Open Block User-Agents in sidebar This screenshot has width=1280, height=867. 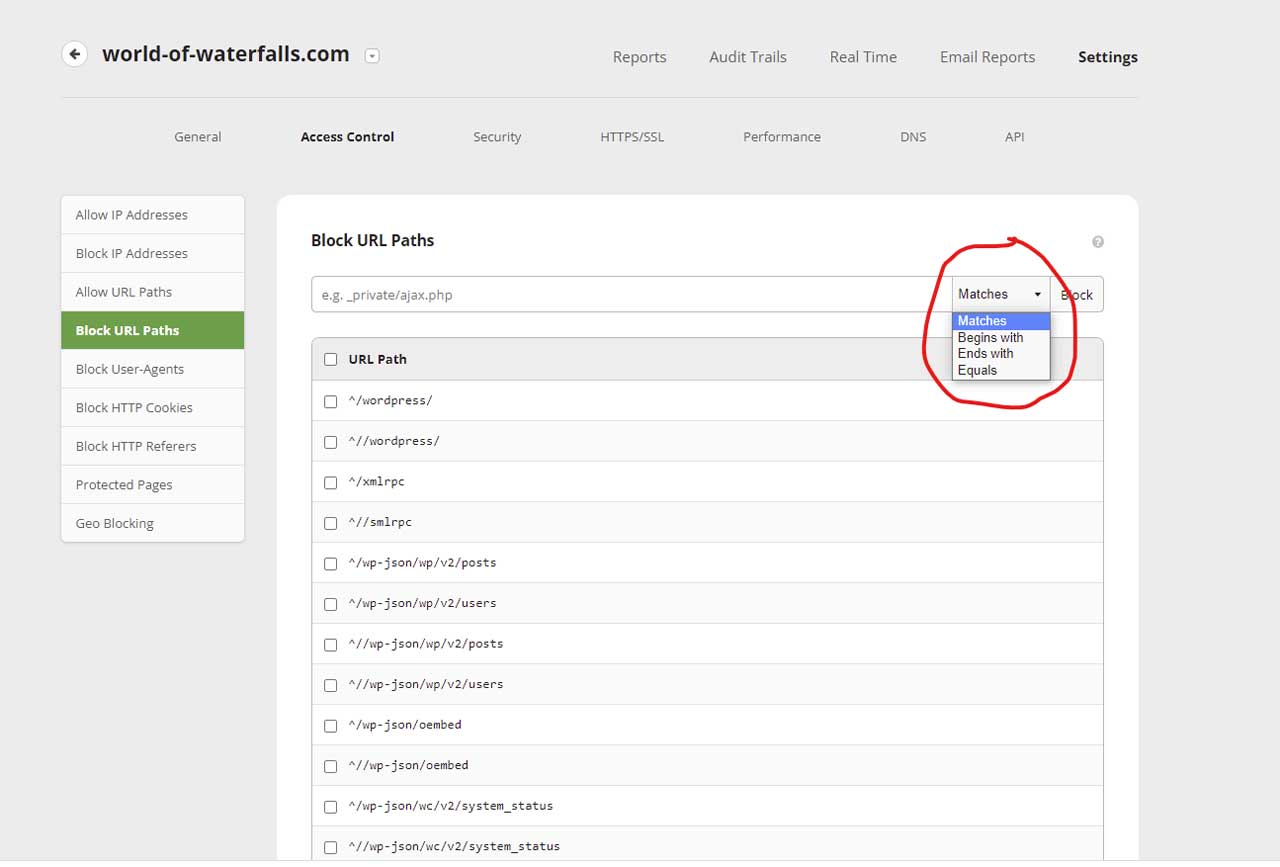pyautogui.click(x=153, y=369)
